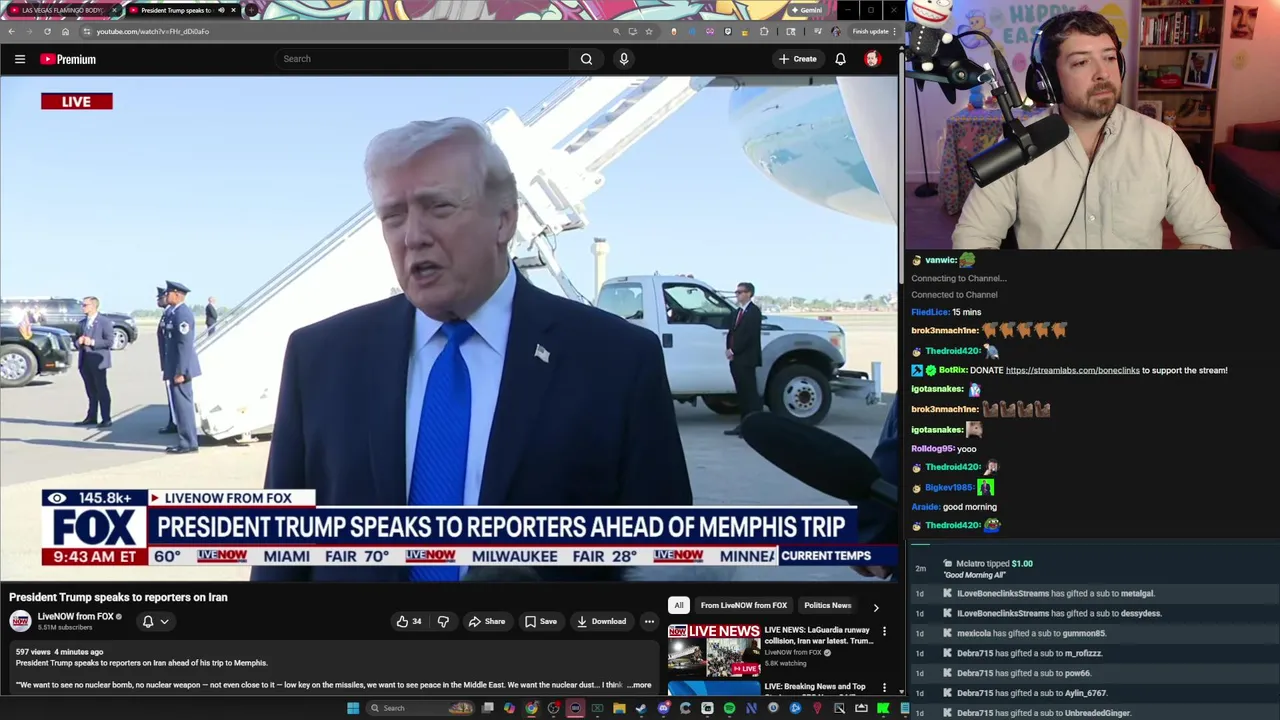Image resolution: width=1280 pixels, height=720 pixels.
Task: Open Task View on taskbar
Action: [487, 709]
